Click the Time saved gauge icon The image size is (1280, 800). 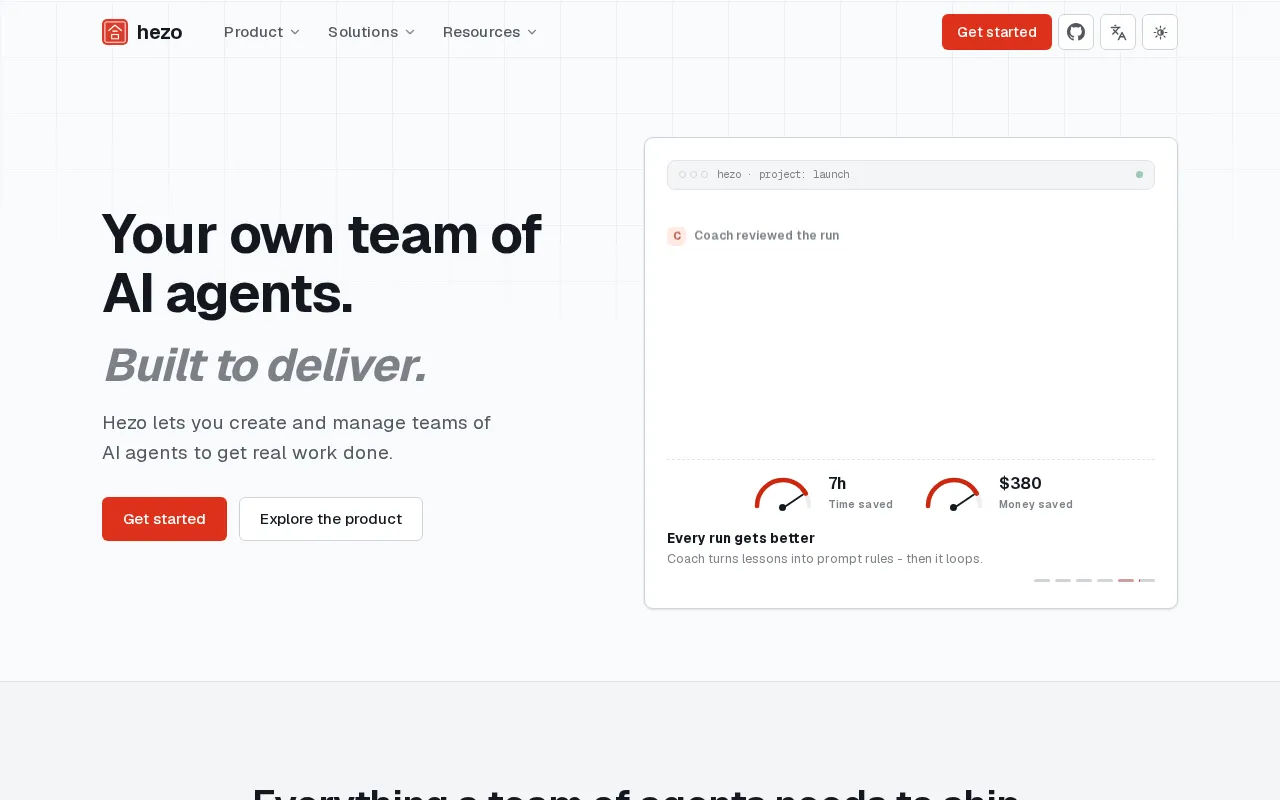[x=782, y=494]
